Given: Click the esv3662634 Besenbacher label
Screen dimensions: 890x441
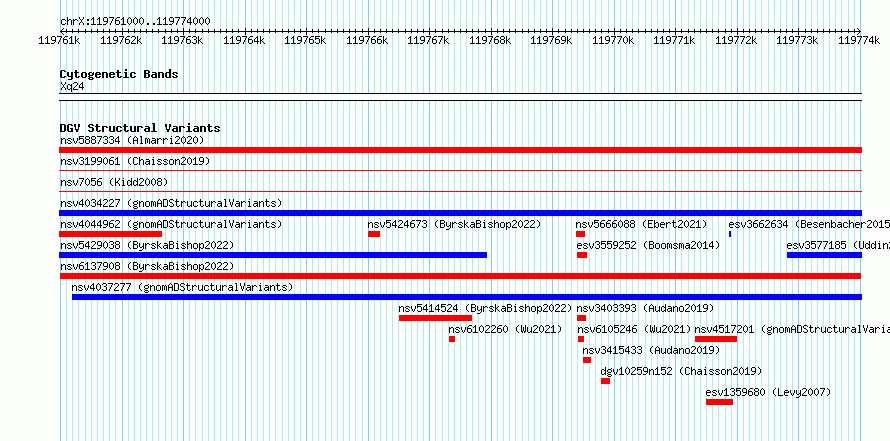Looking at the screenshot, I should point(809,224).
